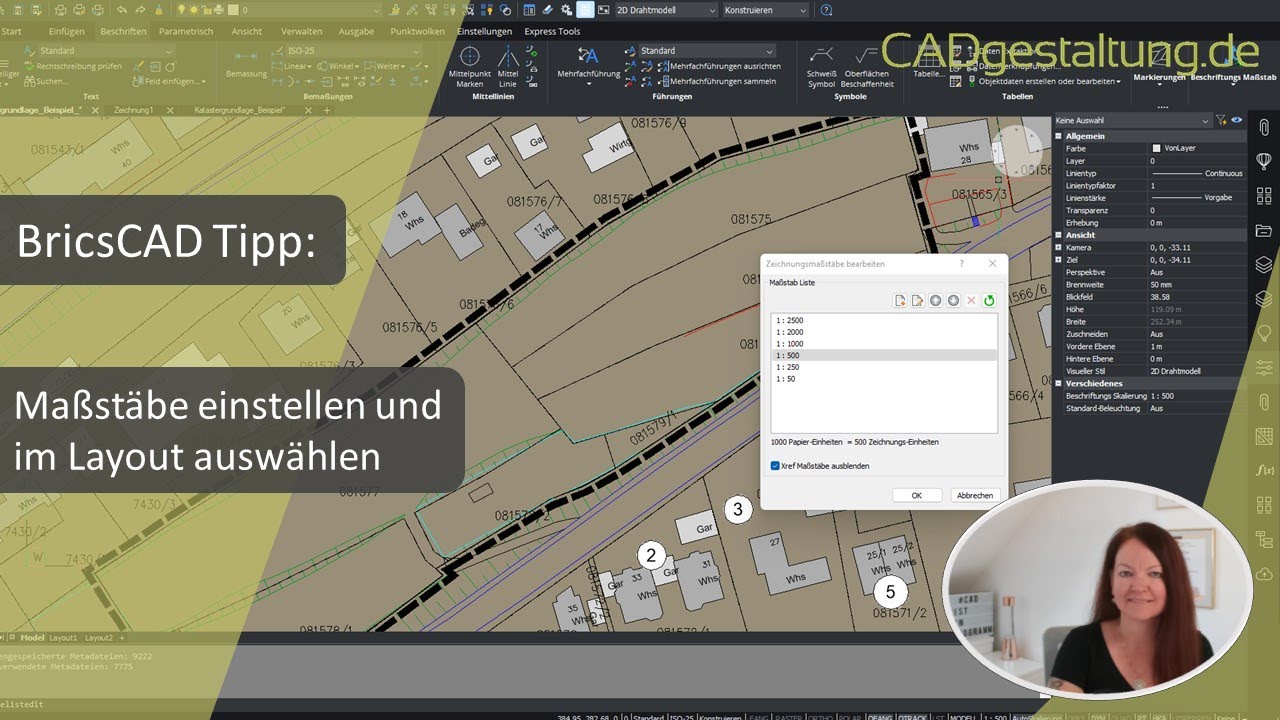1280x720 pixels.
Task: Select scale 1 : 50 in the list
Action: click(884, 379)
